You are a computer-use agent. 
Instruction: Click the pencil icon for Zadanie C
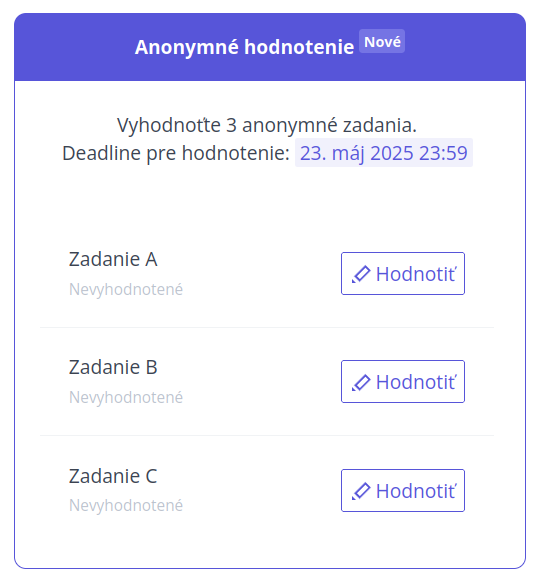click(x=361, y=491)
